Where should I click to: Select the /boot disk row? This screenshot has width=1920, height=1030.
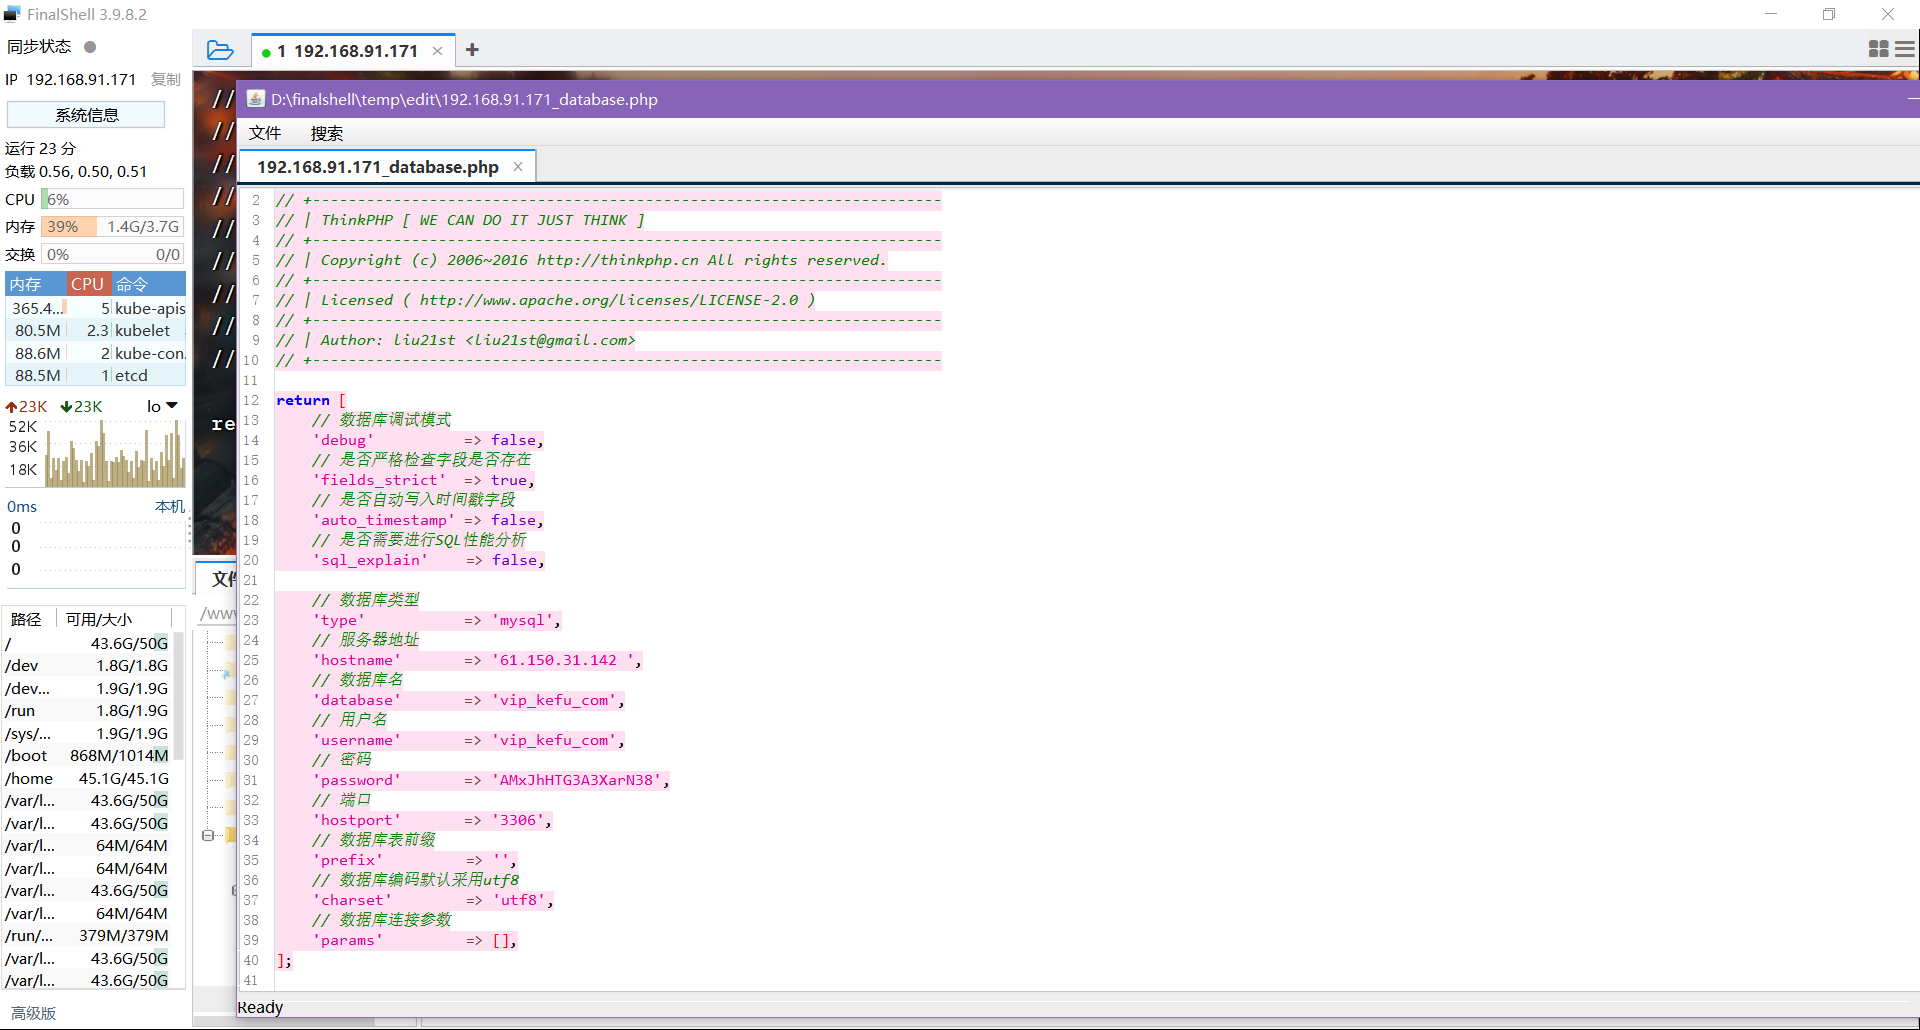87,755
